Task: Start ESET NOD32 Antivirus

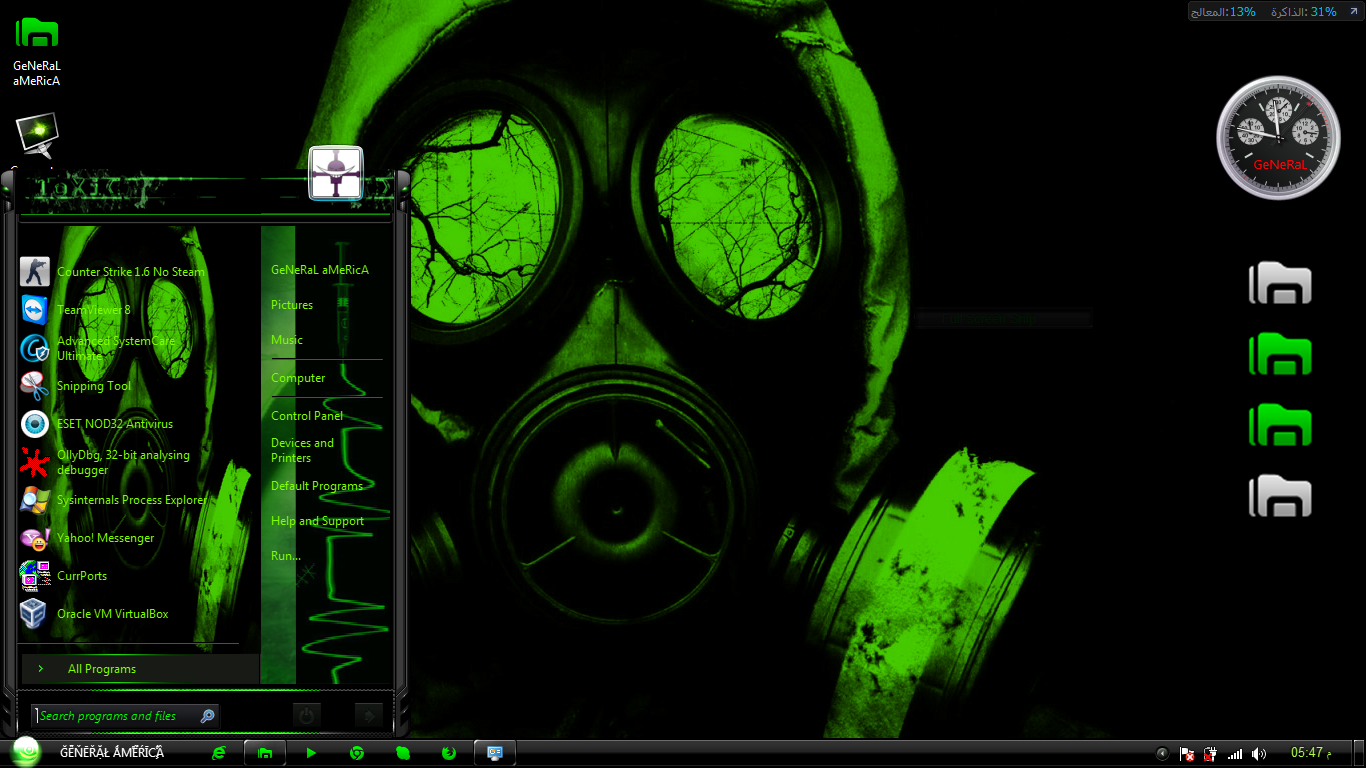Action: tap(114, 424)
